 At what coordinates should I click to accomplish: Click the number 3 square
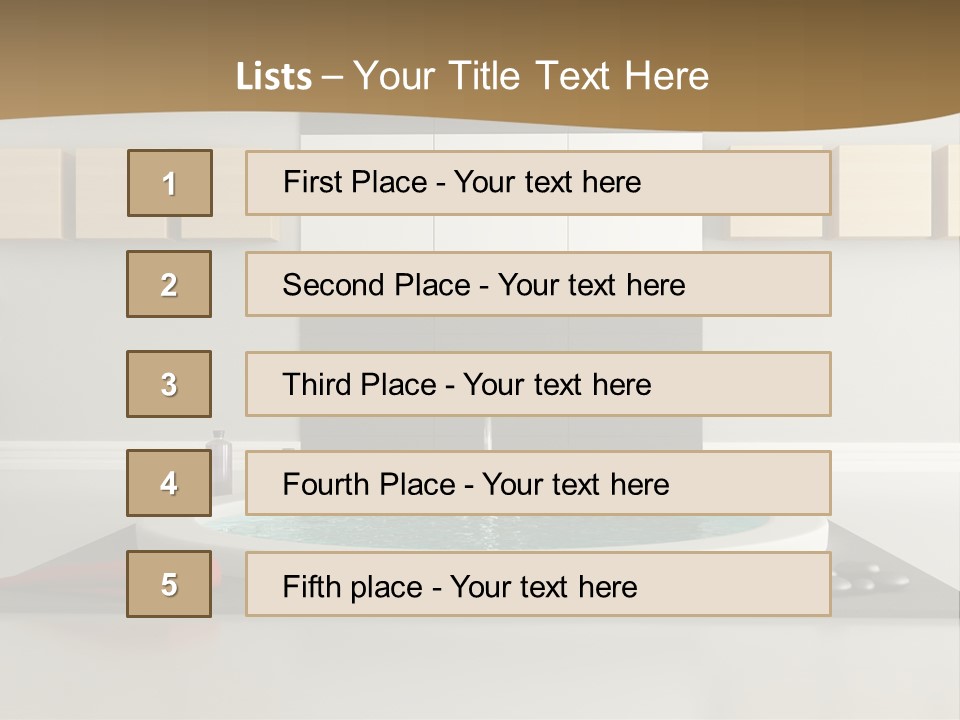(x=169, y=384)
